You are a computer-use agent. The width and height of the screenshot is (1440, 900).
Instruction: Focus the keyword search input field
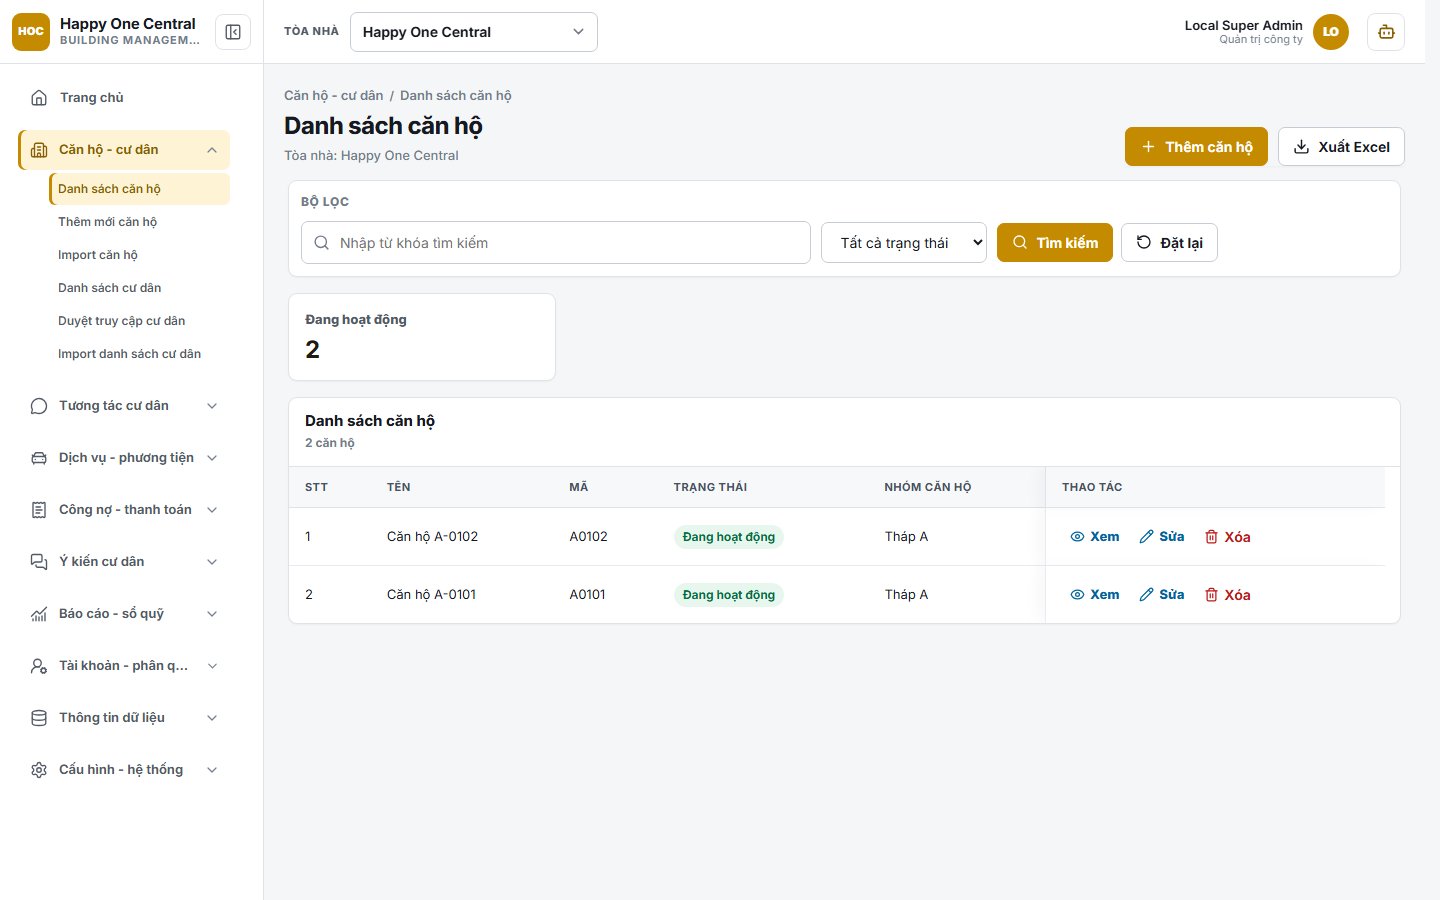point(556,243)
